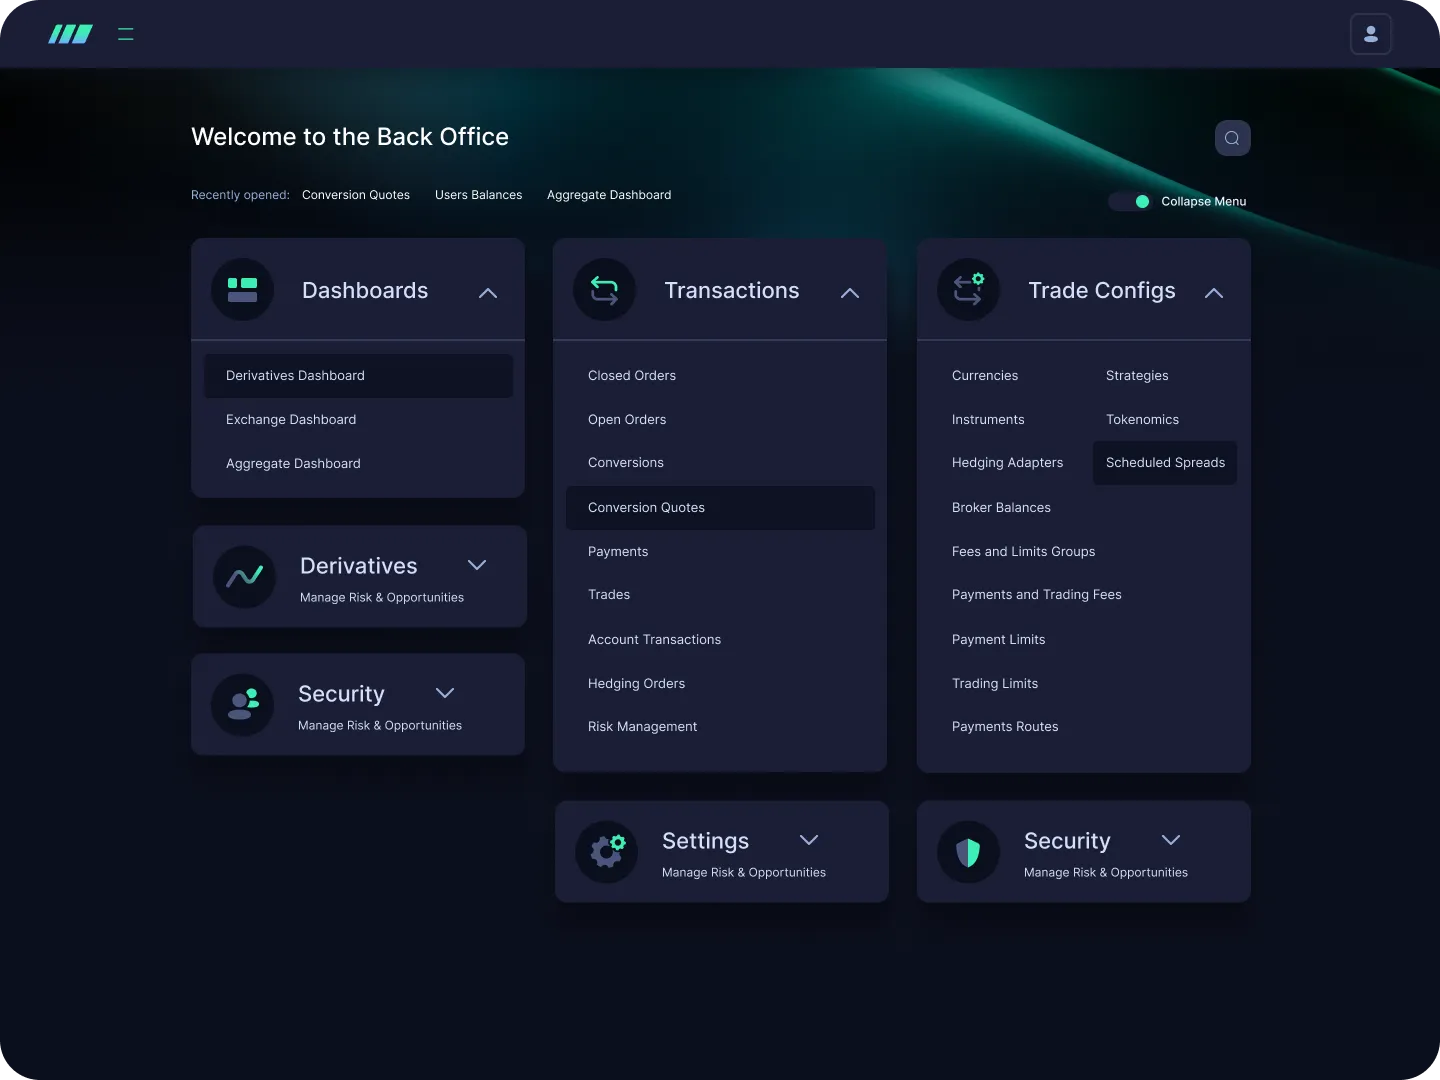Open Currencies config
Image resolution: width=1440 pixels, height=1080 pixels.
(985, 376)
